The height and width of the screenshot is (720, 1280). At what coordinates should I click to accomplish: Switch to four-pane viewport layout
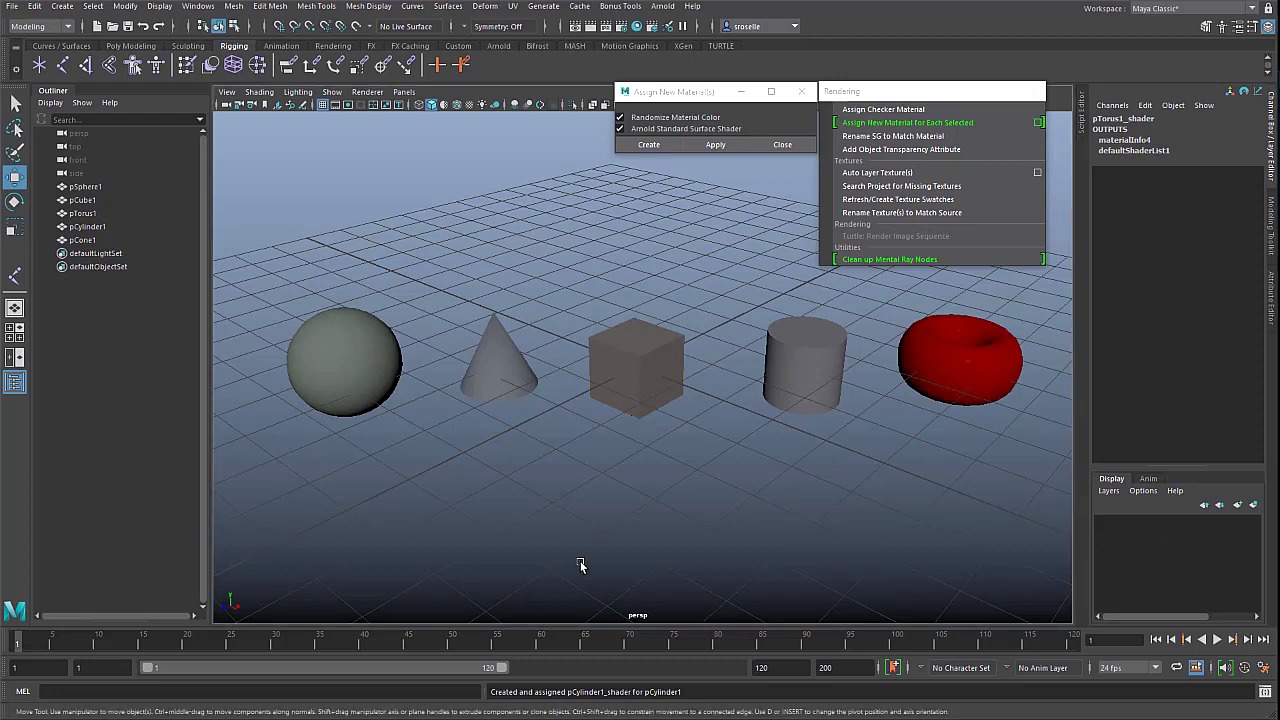click(x=15, y=331)
